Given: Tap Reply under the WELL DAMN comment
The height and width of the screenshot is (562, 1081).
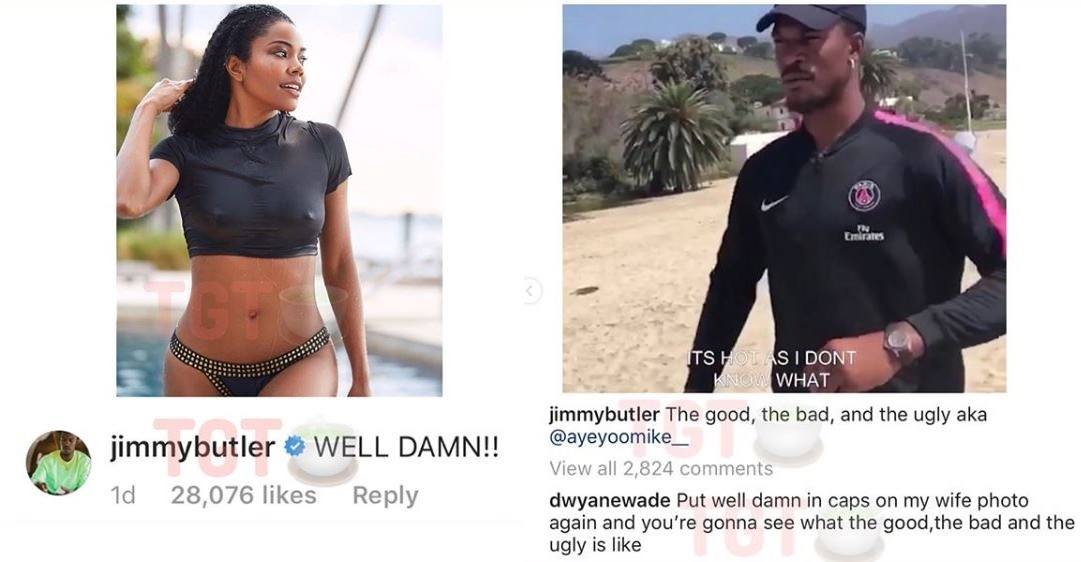Looking at the screenshot, I should coord(385,495).
